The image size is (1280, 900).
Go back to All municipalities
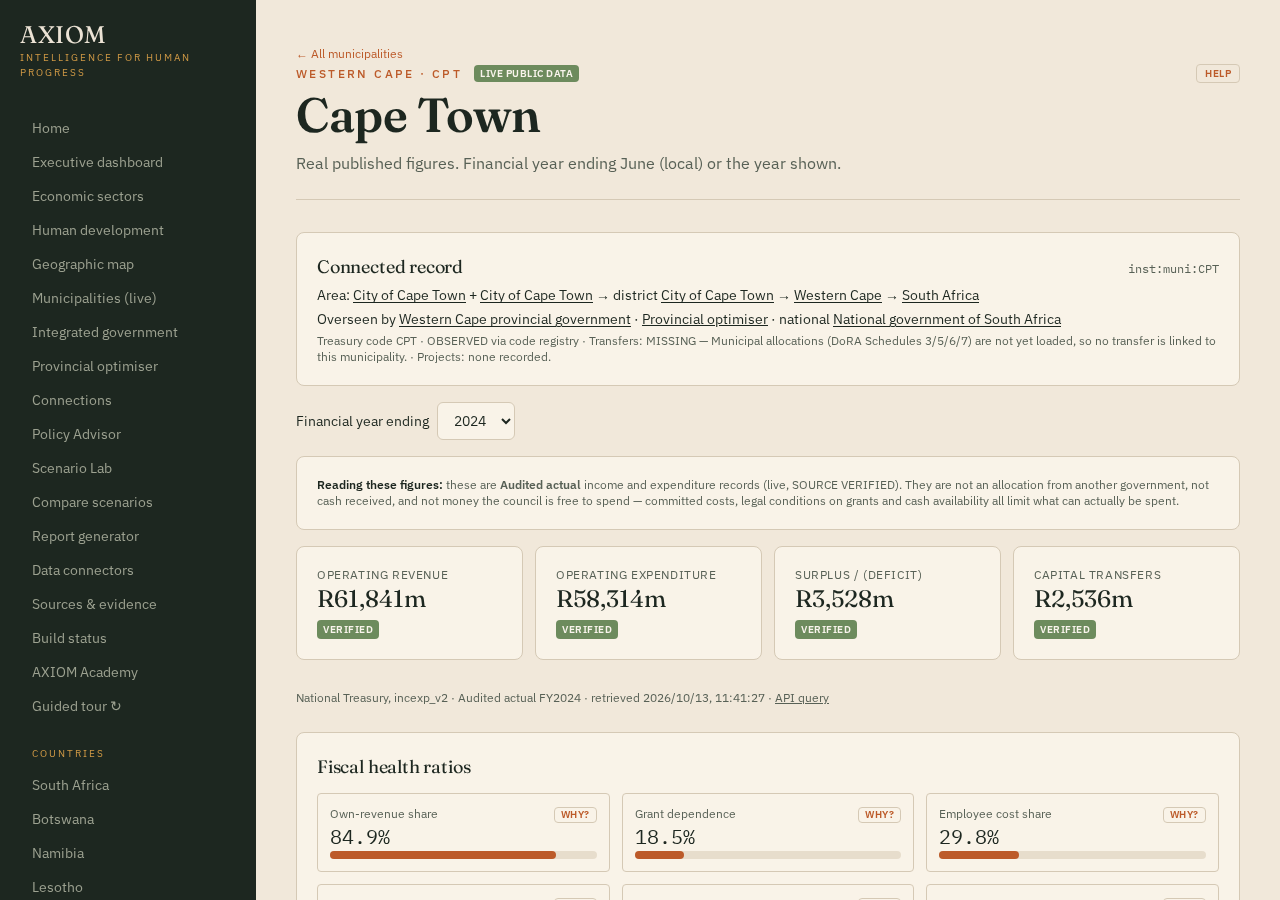349,54
